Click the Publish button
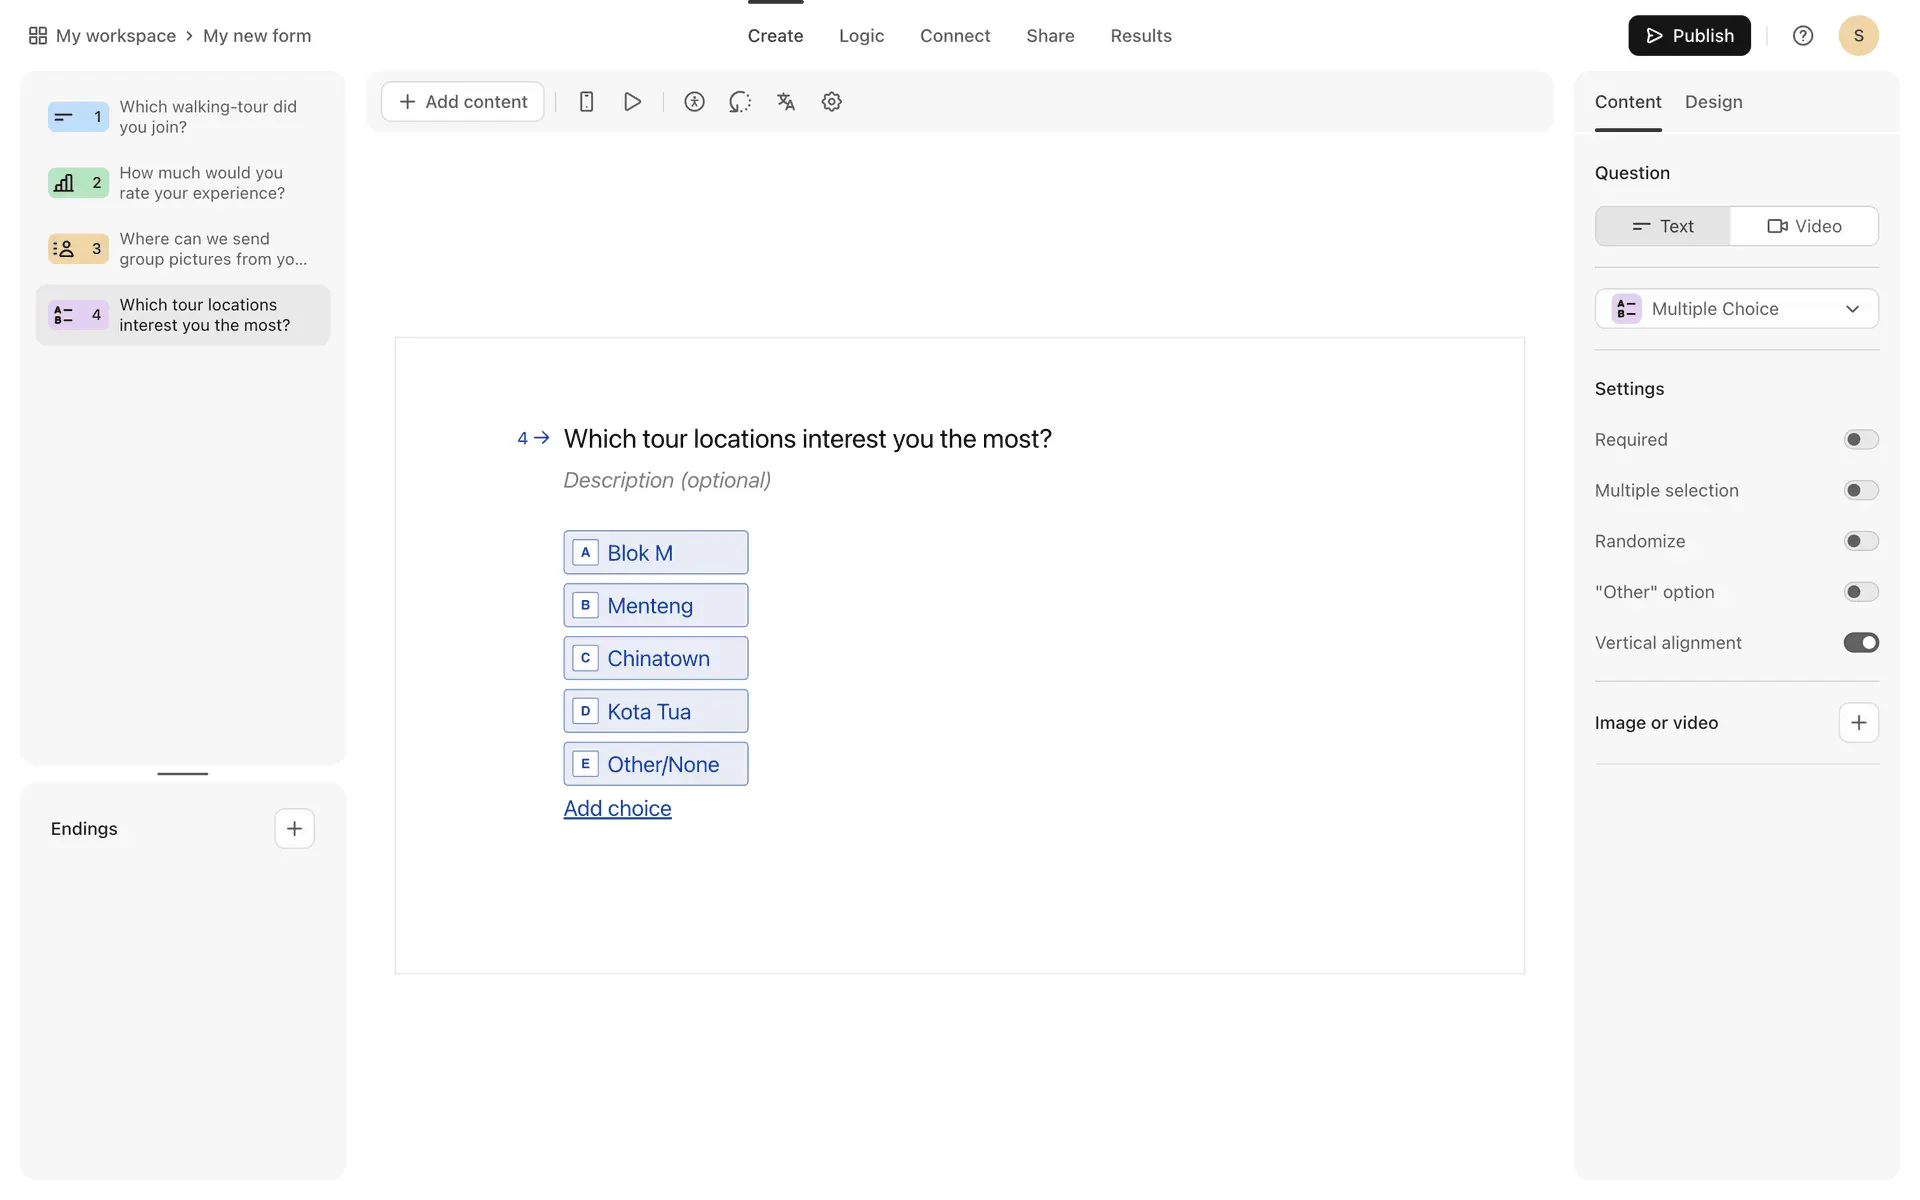 tap(1688, 36)
